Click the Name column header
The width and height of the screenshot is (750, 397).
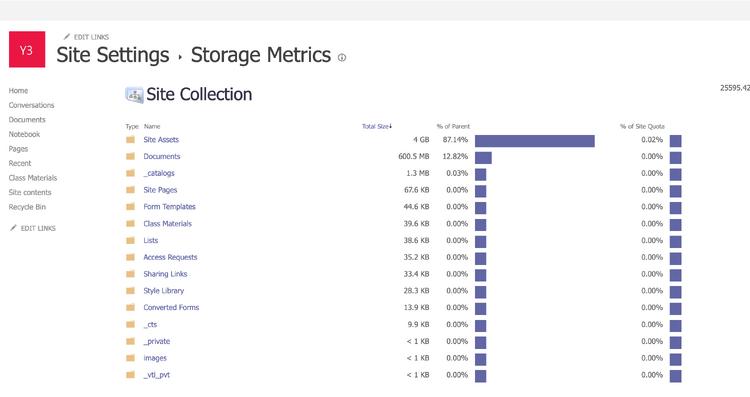tap(152, 126)
